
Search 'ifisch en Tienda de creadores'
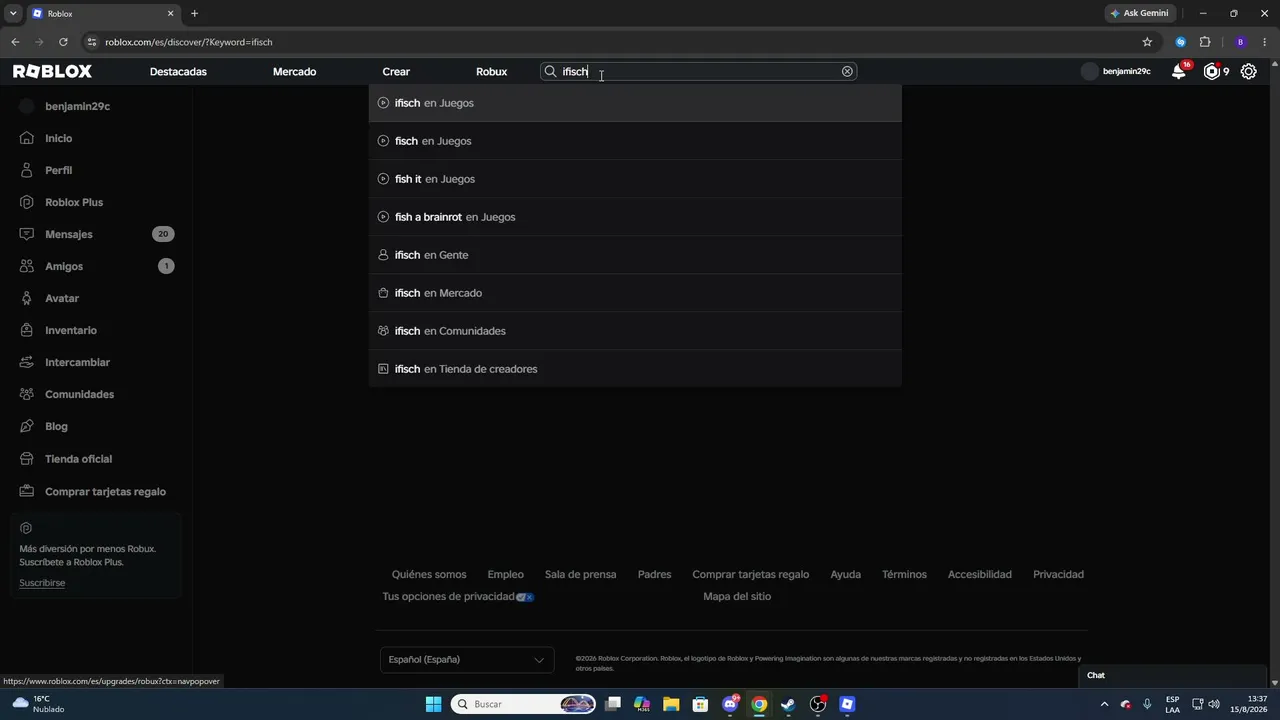635,369
